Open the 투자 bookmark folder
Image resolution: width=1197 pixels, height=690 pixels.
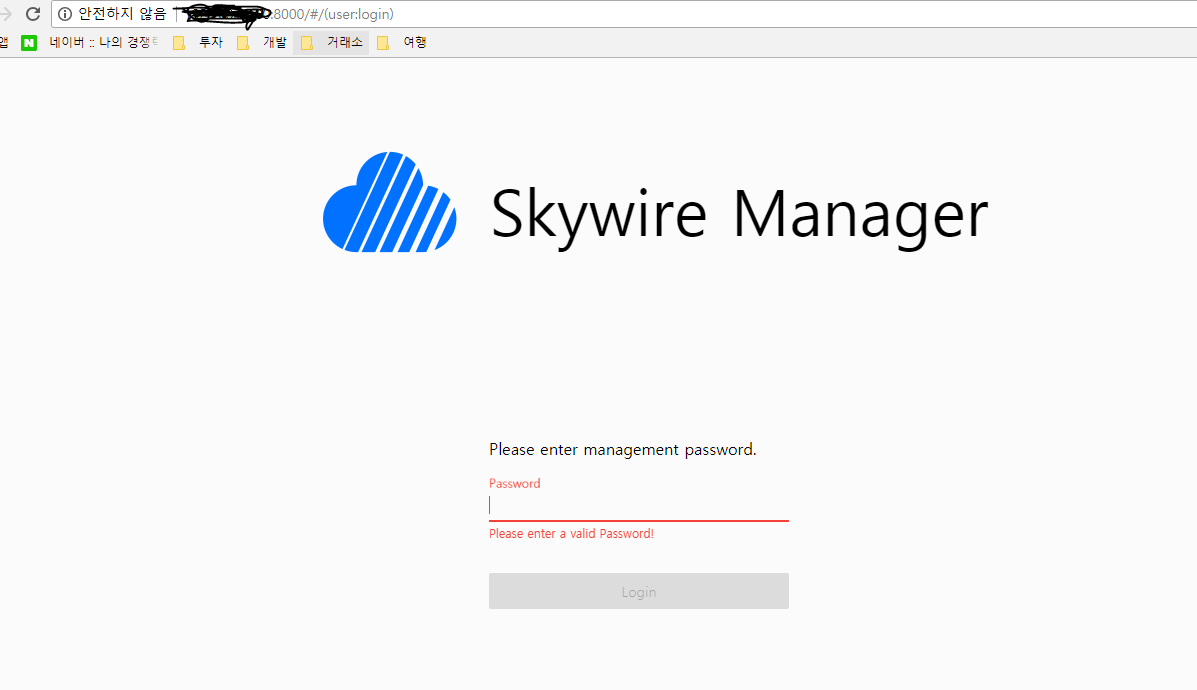(x=198, y=42)
